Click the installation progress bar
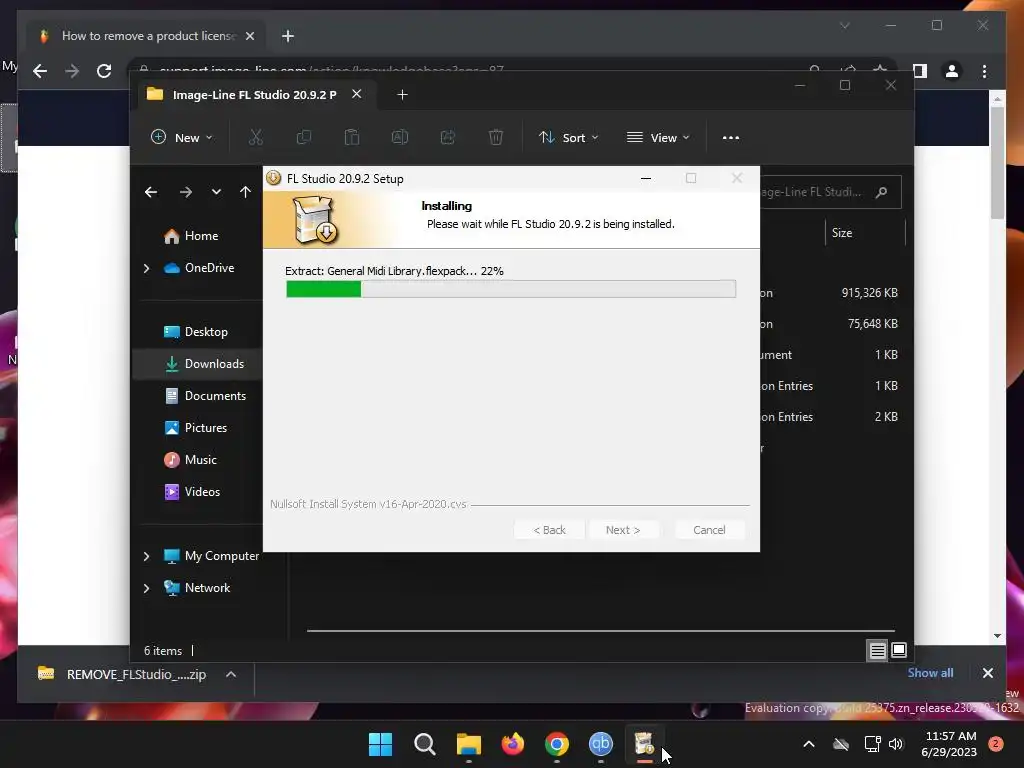Image resolution: width=1024 pixels, height=768 pixels. (511, 289)
